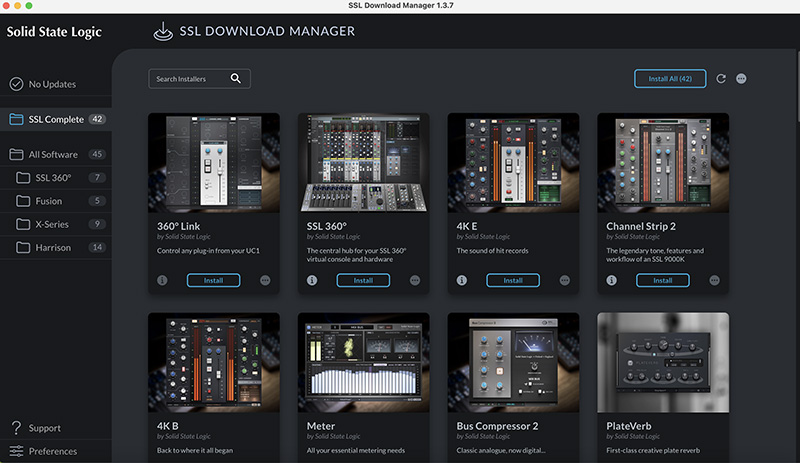Screen dimensions: 800x463
Task: Show info for Channel Strip 2
Action: click(611, 281)
